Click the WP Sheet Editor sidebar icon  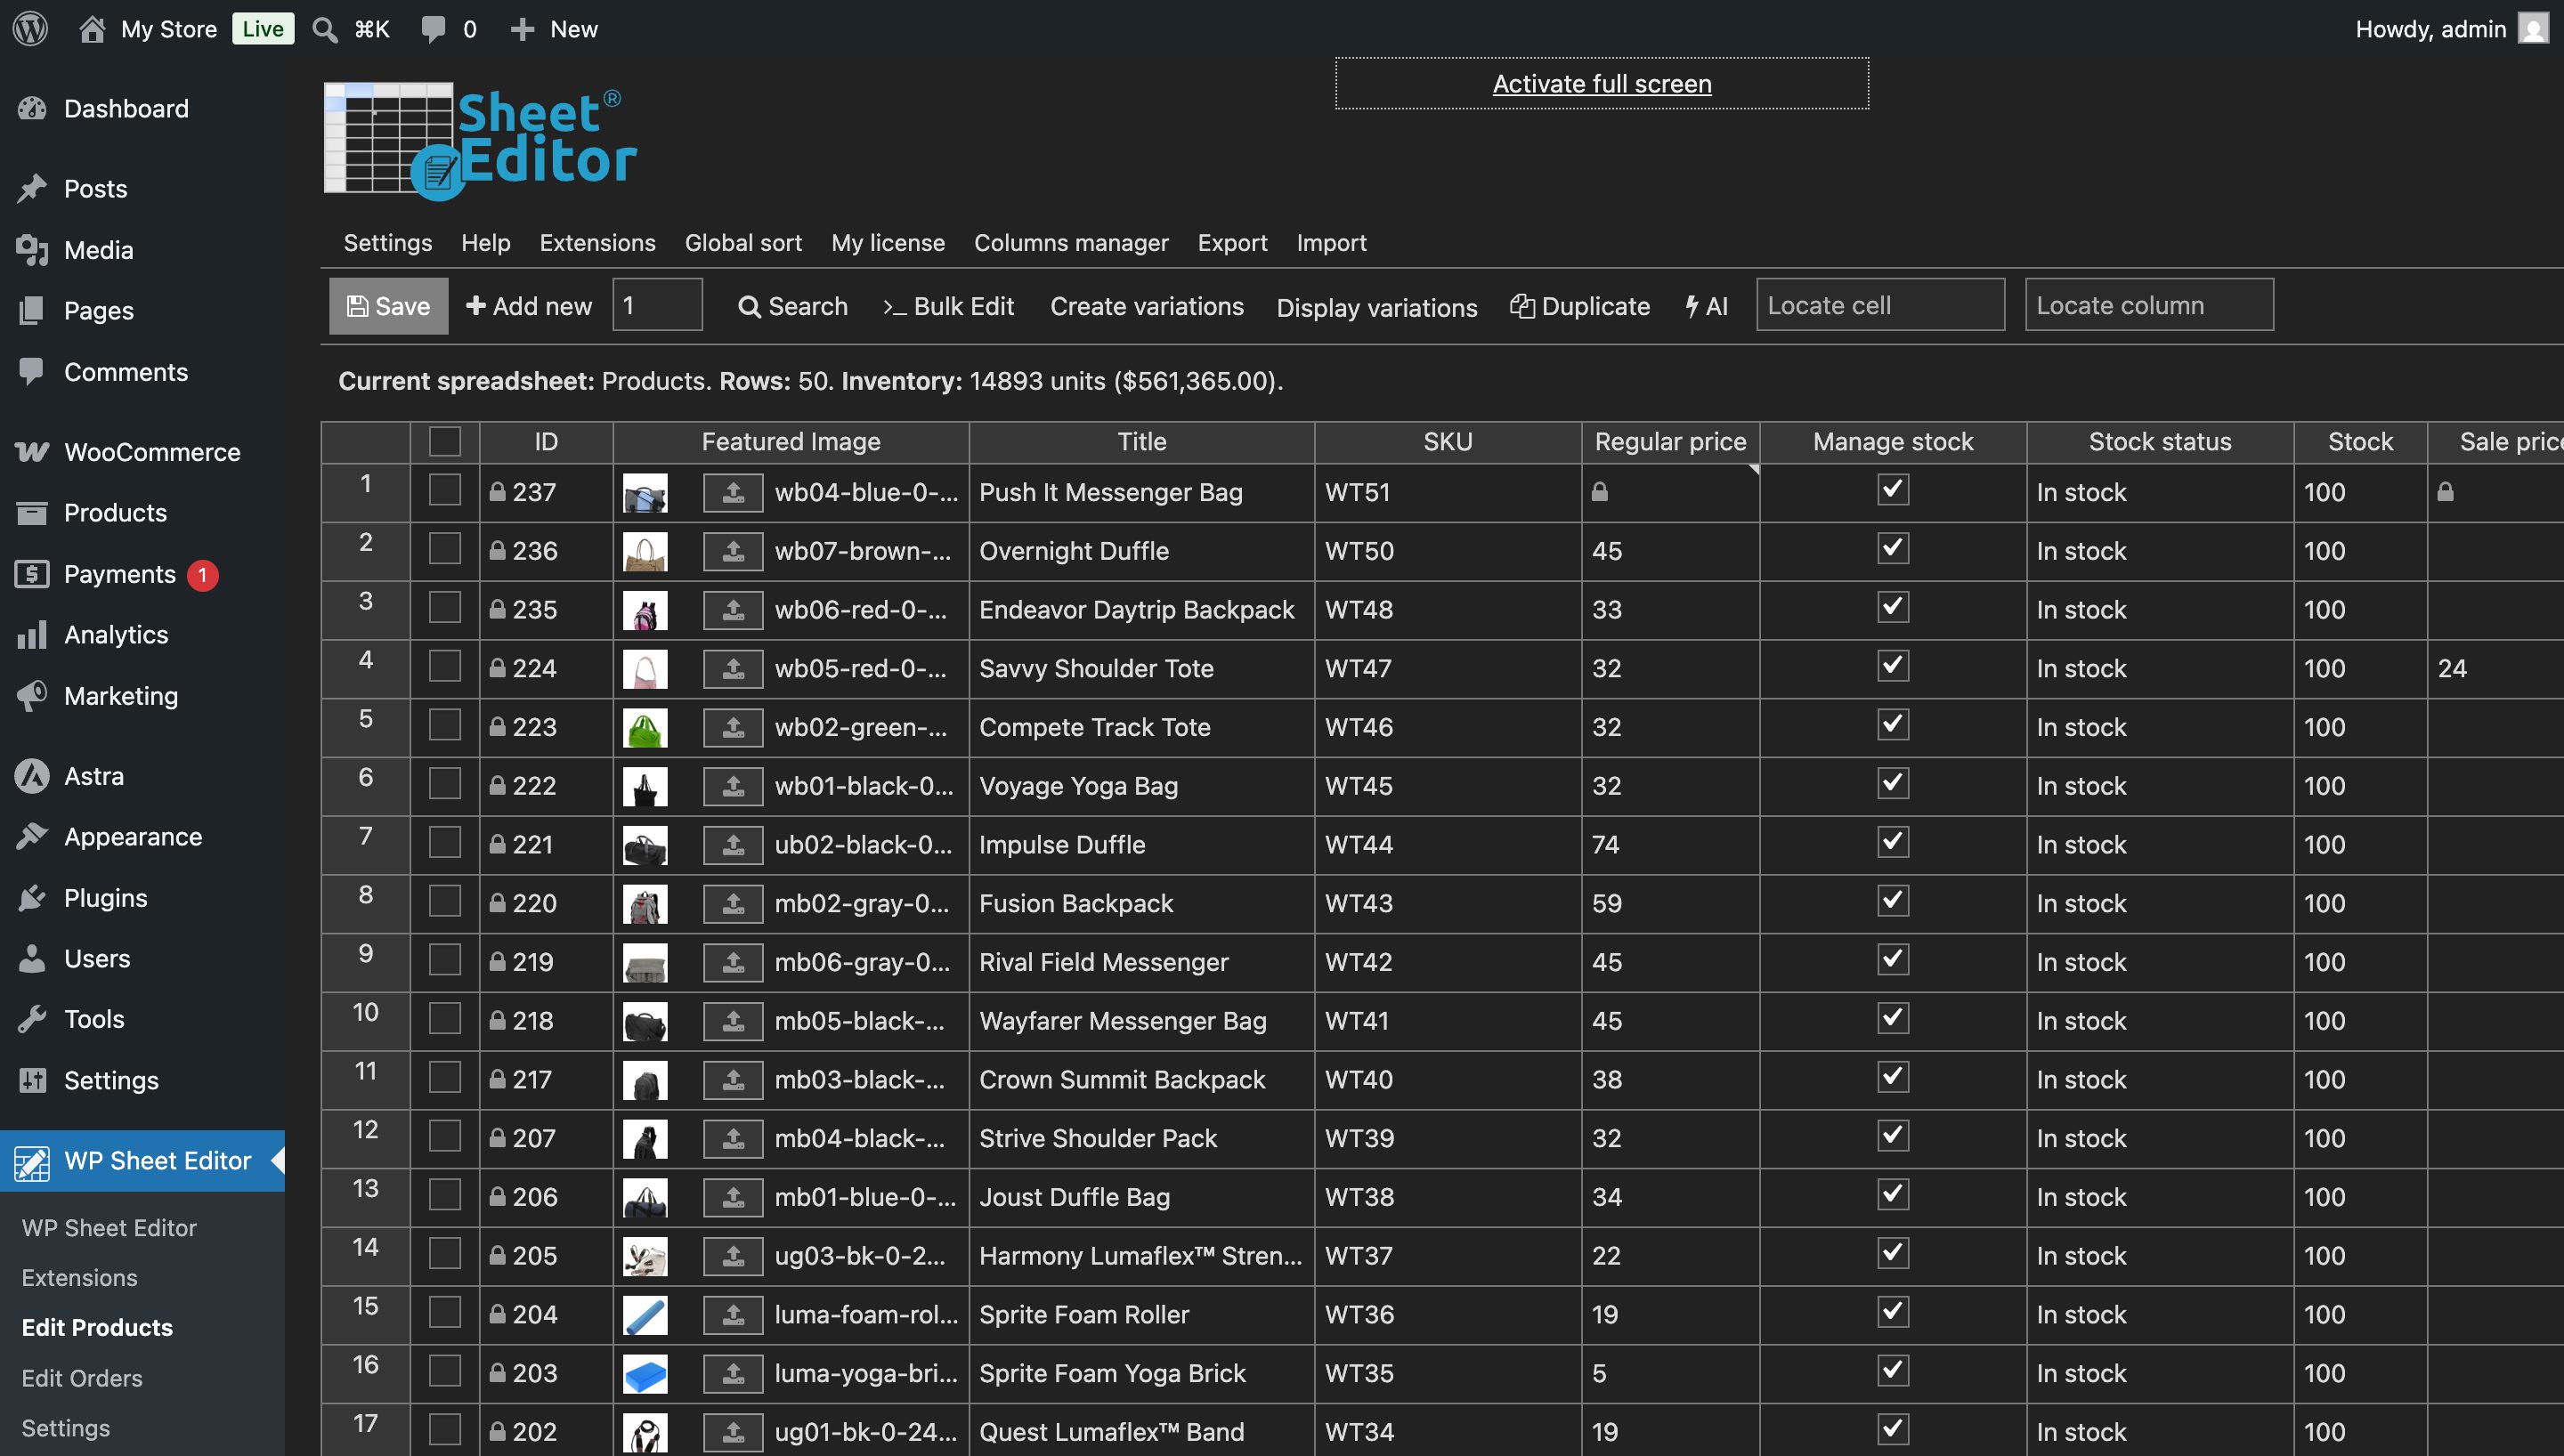32,1161
